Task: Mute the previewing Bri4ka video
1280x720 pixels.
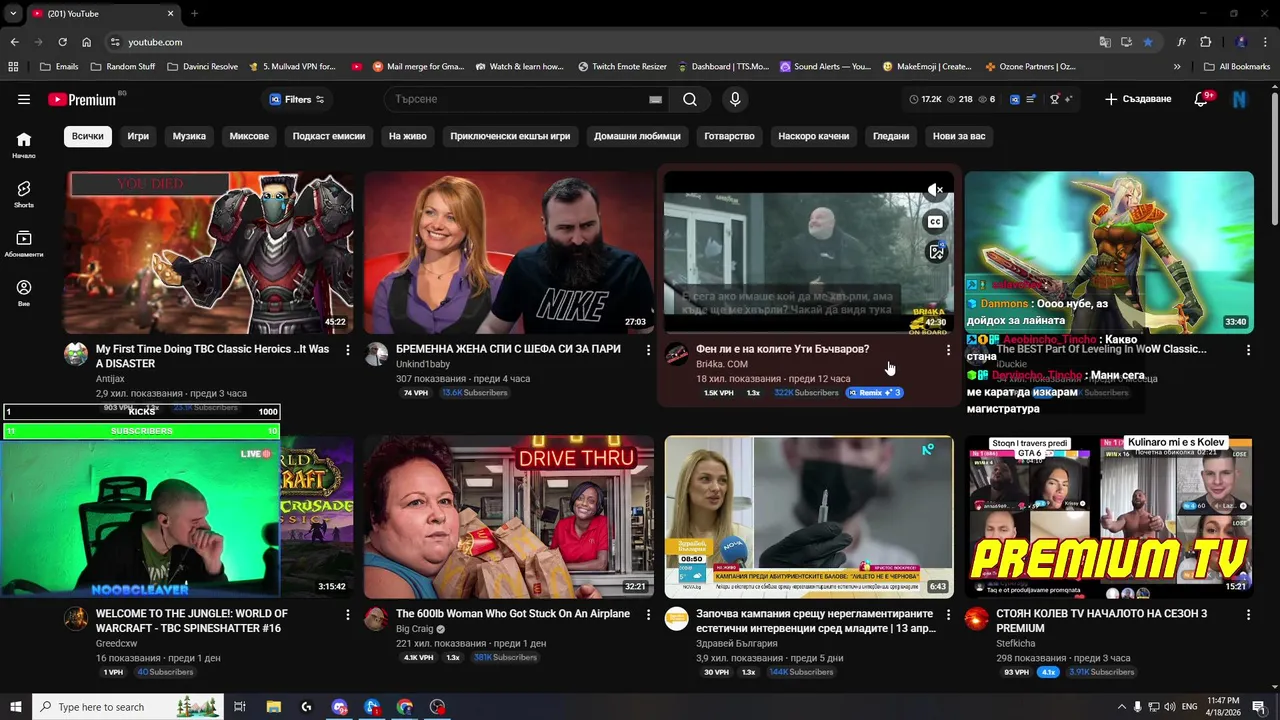Action: click(x=935, y=189)
